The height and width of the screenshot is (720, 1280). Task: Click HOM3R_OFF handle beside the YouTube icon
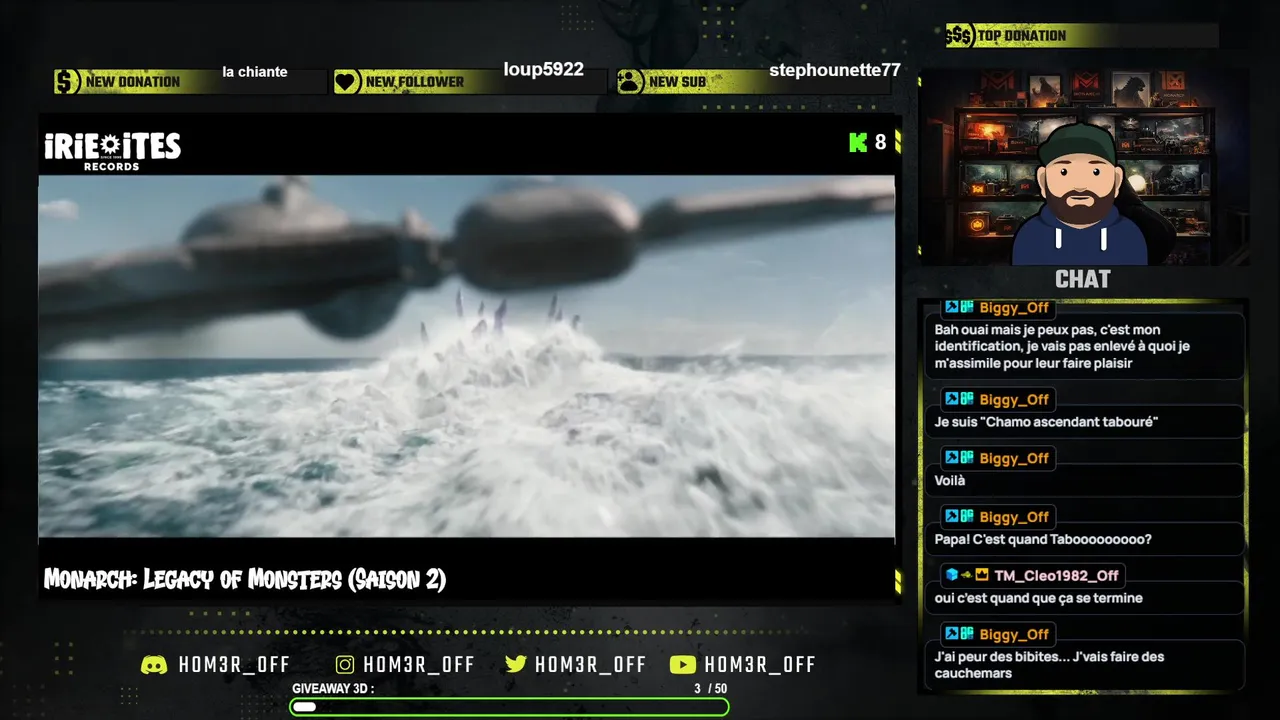[760, 665]
